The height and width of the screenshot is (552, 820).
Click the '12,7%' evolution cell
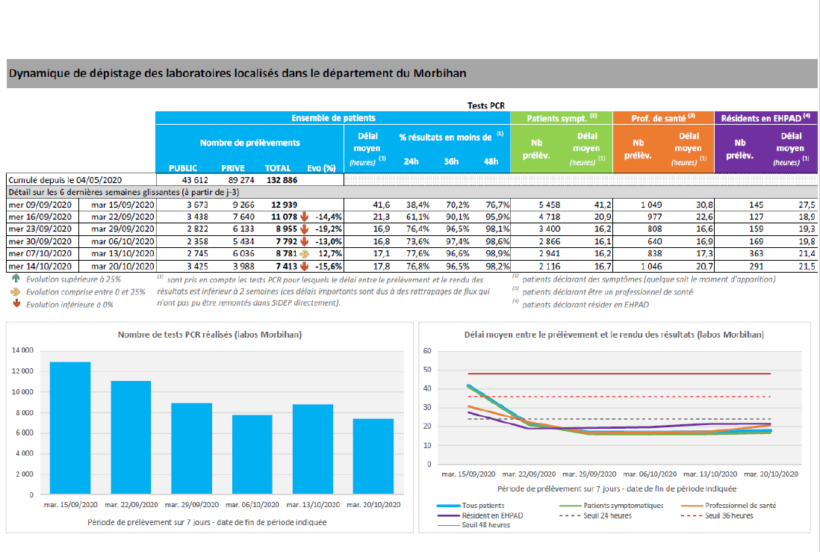point(330,254)
